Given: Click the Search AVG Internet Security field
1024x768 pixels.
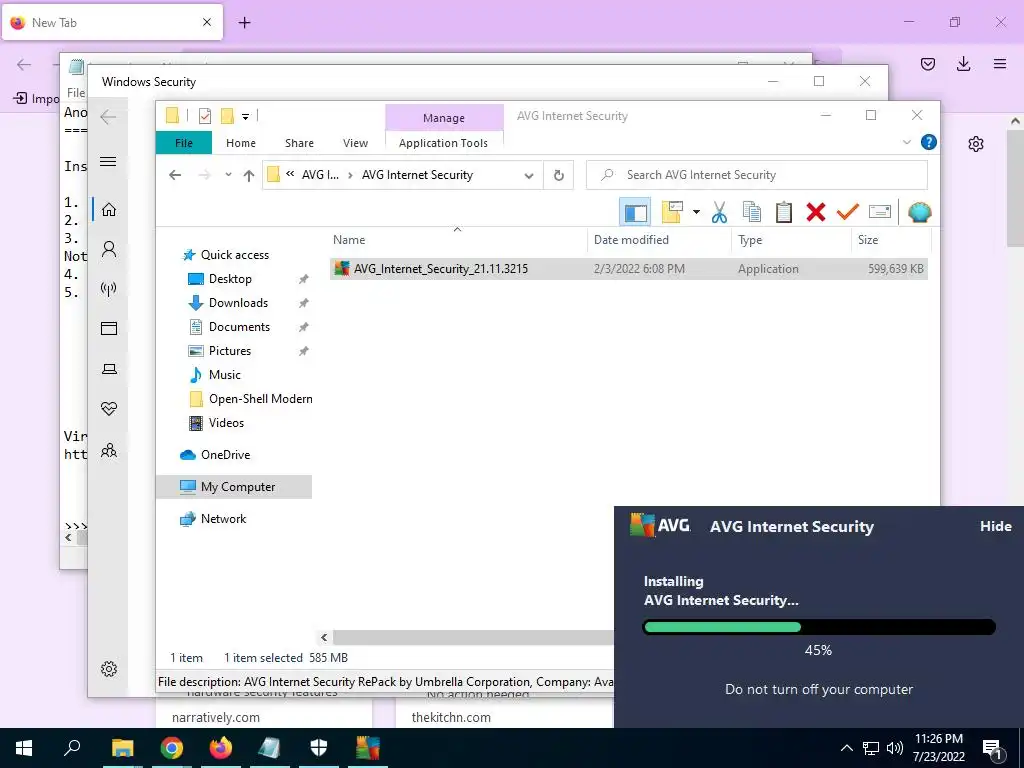Looking at the screenshot, I should point(757,175).
